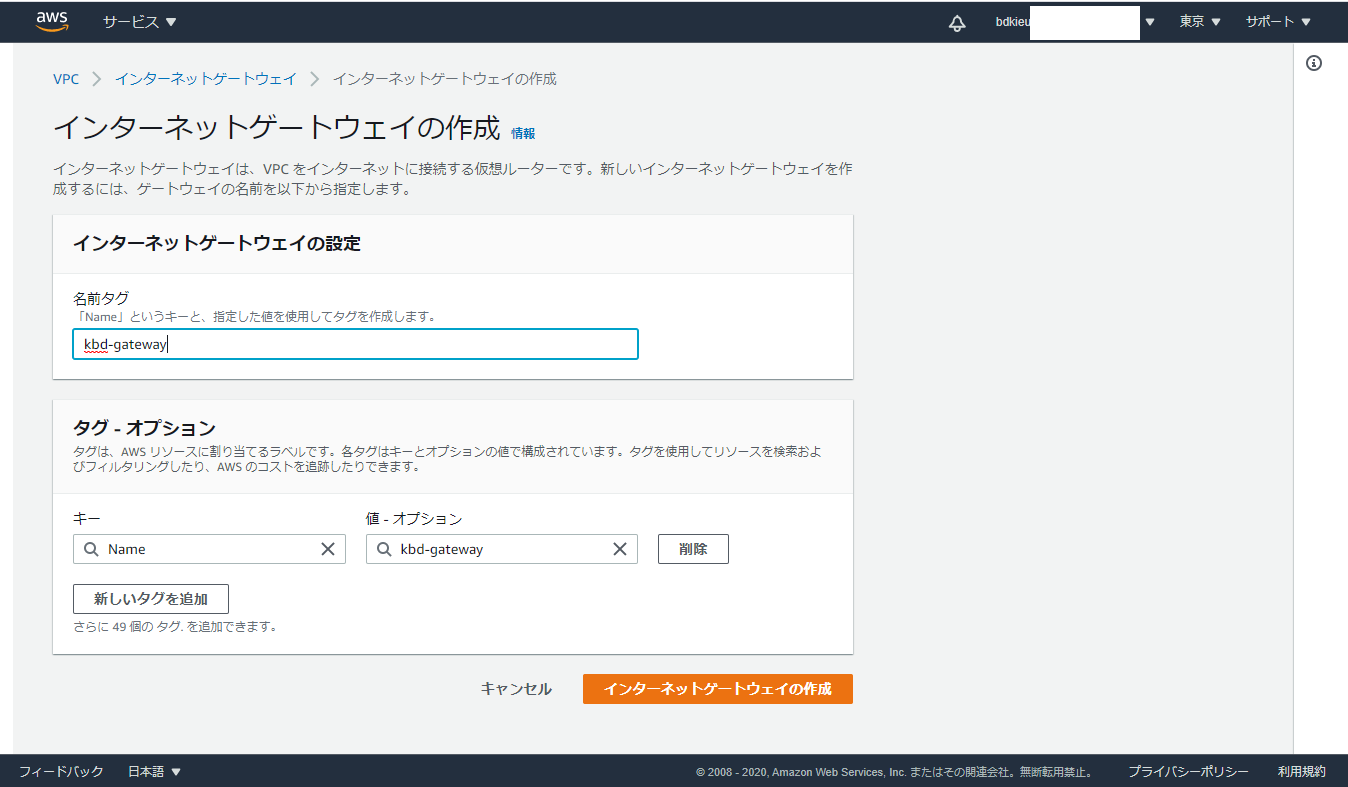Click キャンセル button
The width and height of the screenshot is (1348, 787).
516,689
